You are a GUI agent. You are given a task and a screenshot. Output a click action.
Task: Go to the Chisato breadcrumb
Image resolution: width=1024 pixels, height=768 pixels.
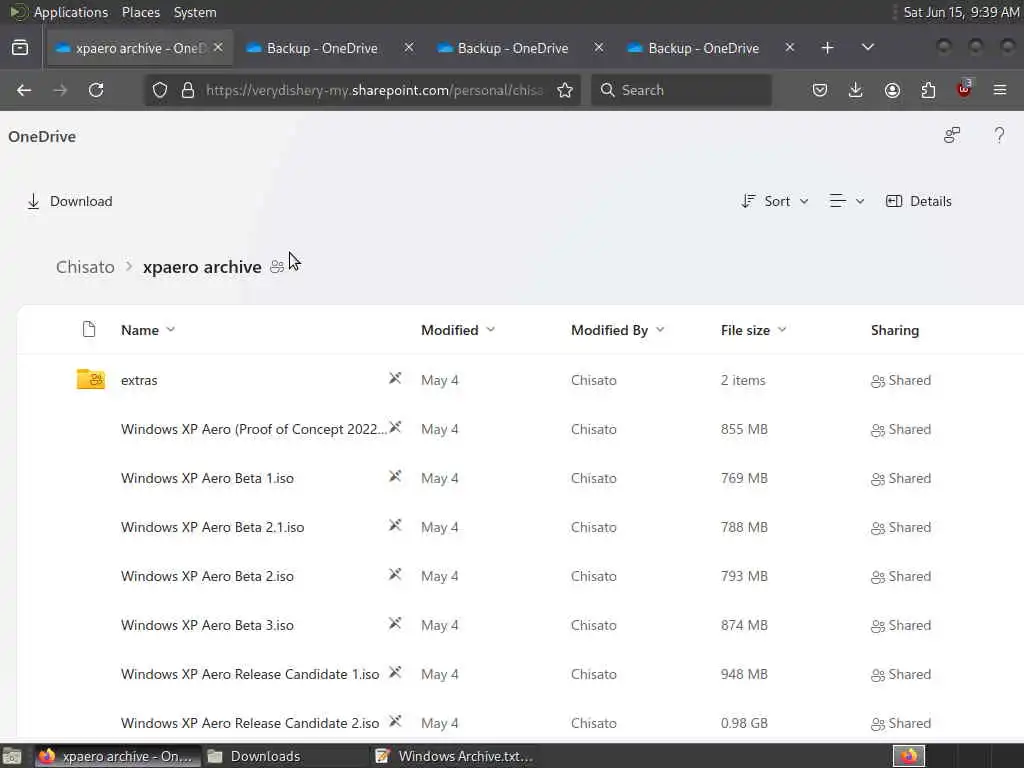coord(85,267)
